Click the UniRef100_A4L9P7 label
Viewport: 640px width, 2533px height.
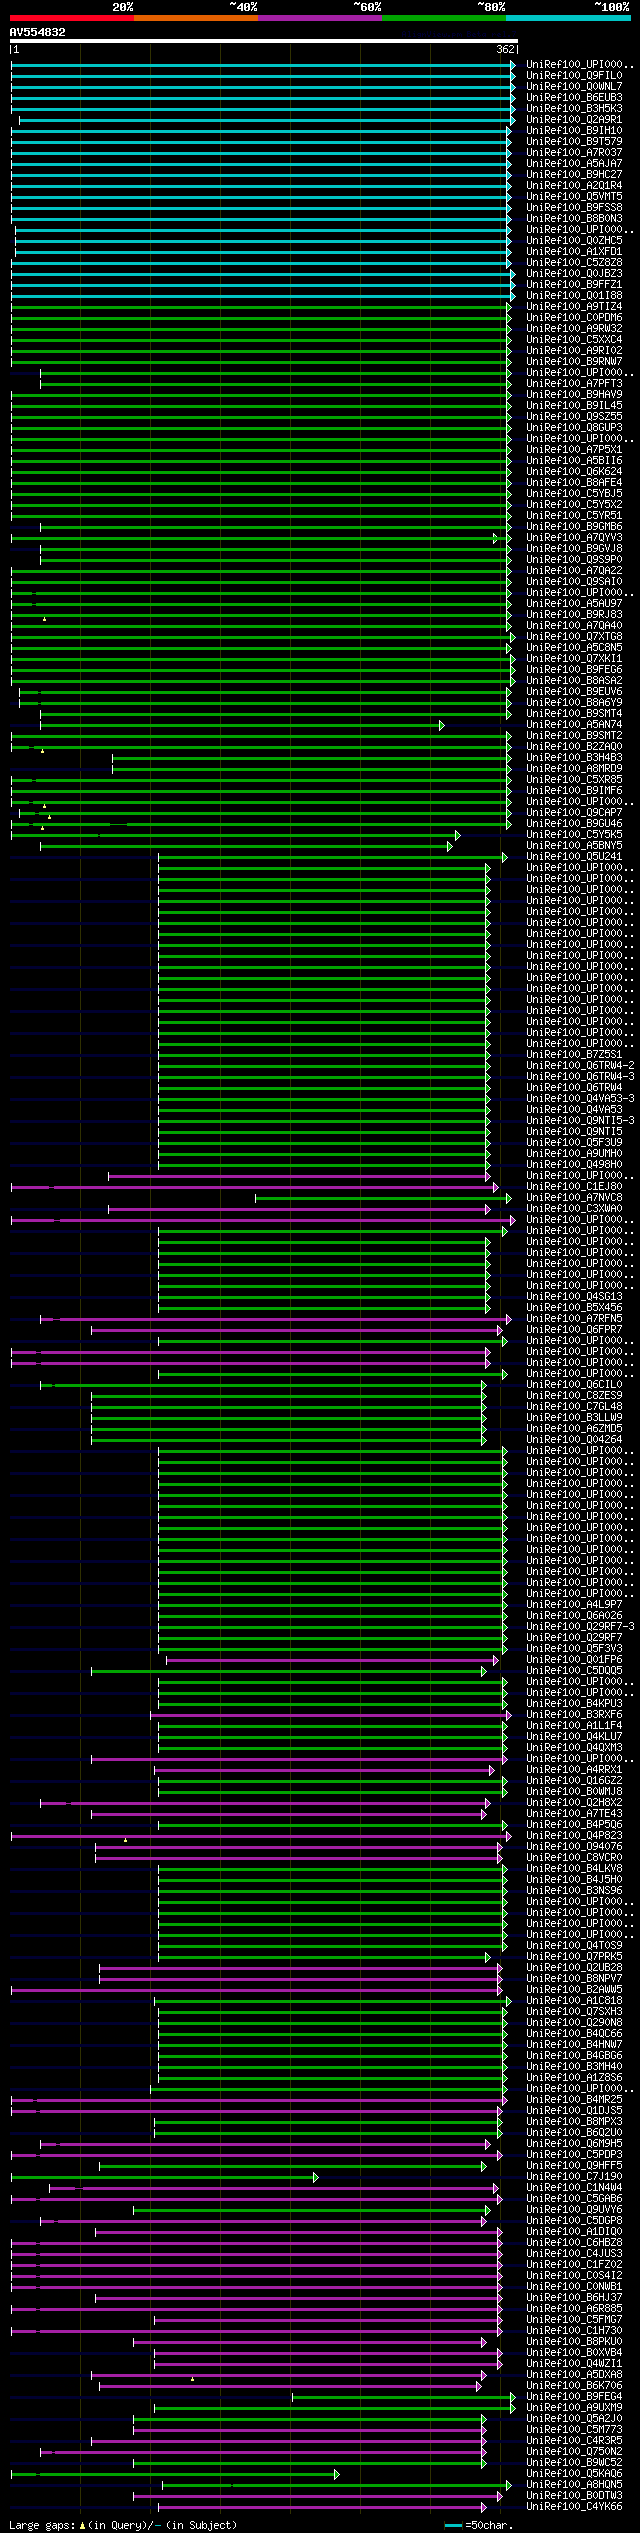coord(574,1604)
